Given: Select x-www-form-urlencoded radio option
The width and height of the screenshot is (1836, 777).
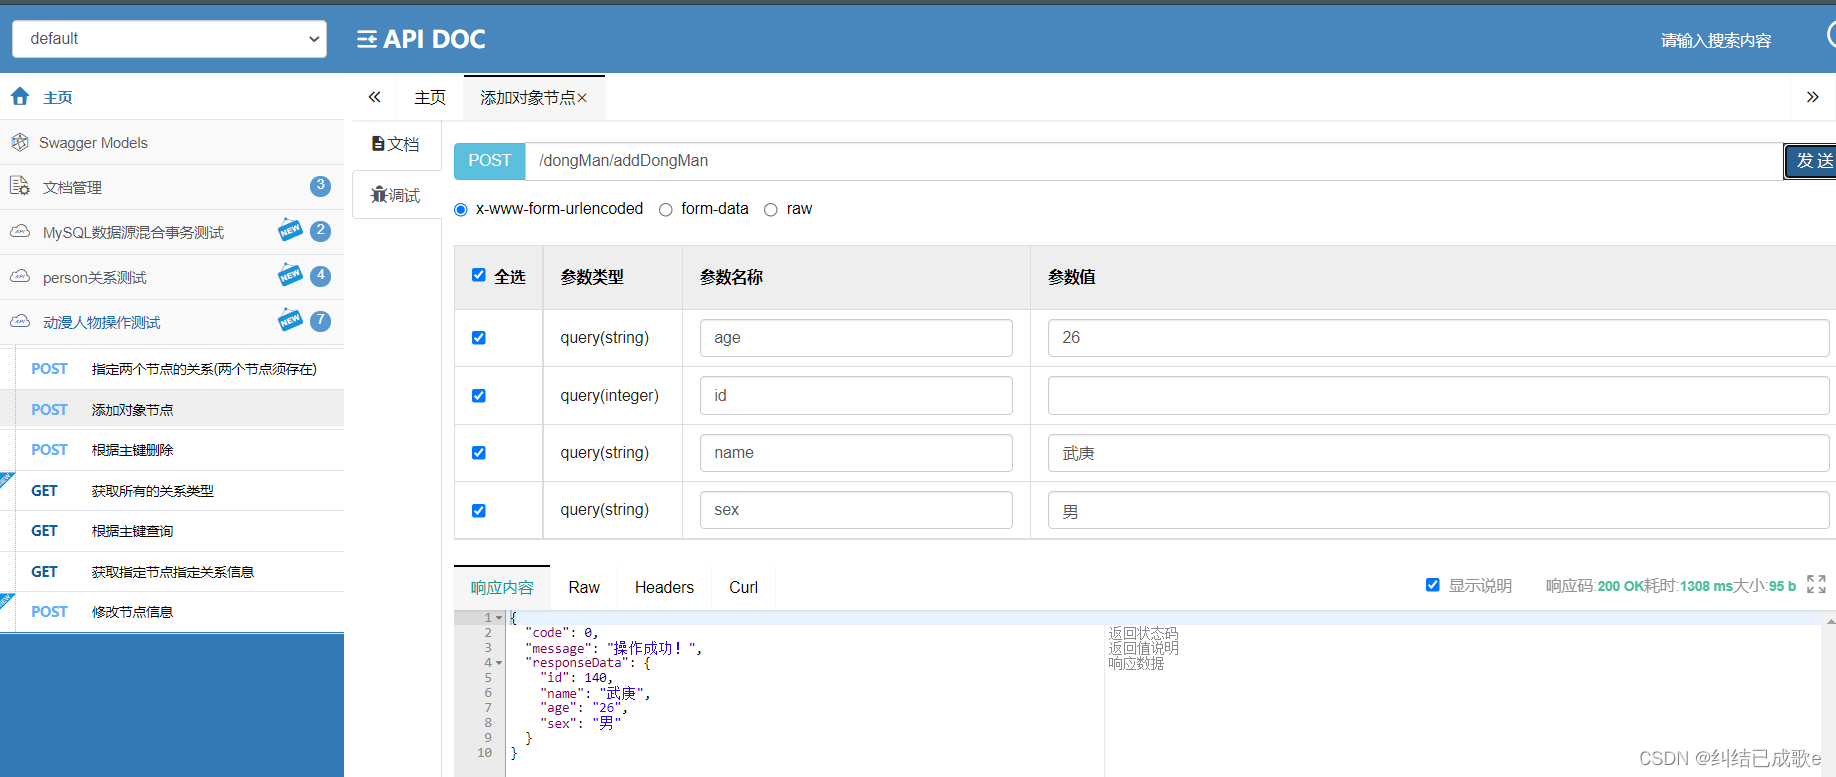Looking at the screenshot, I should click(461, 210).
